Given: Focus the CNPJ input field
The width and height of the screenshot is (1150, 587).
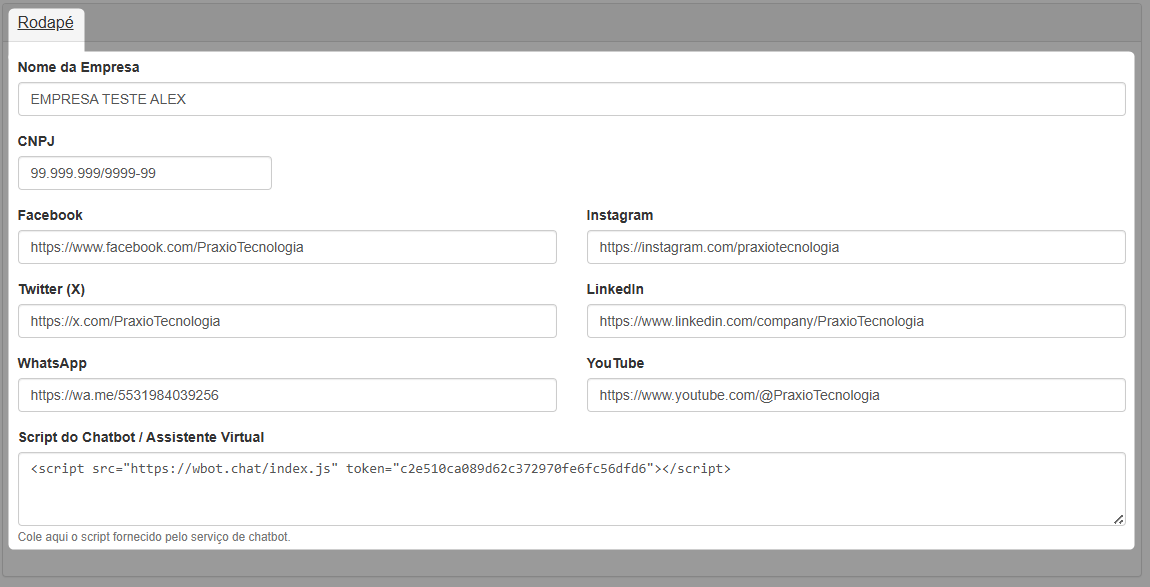Looking at the screenshot, I should pyautogui.click(x=144, y=173).
